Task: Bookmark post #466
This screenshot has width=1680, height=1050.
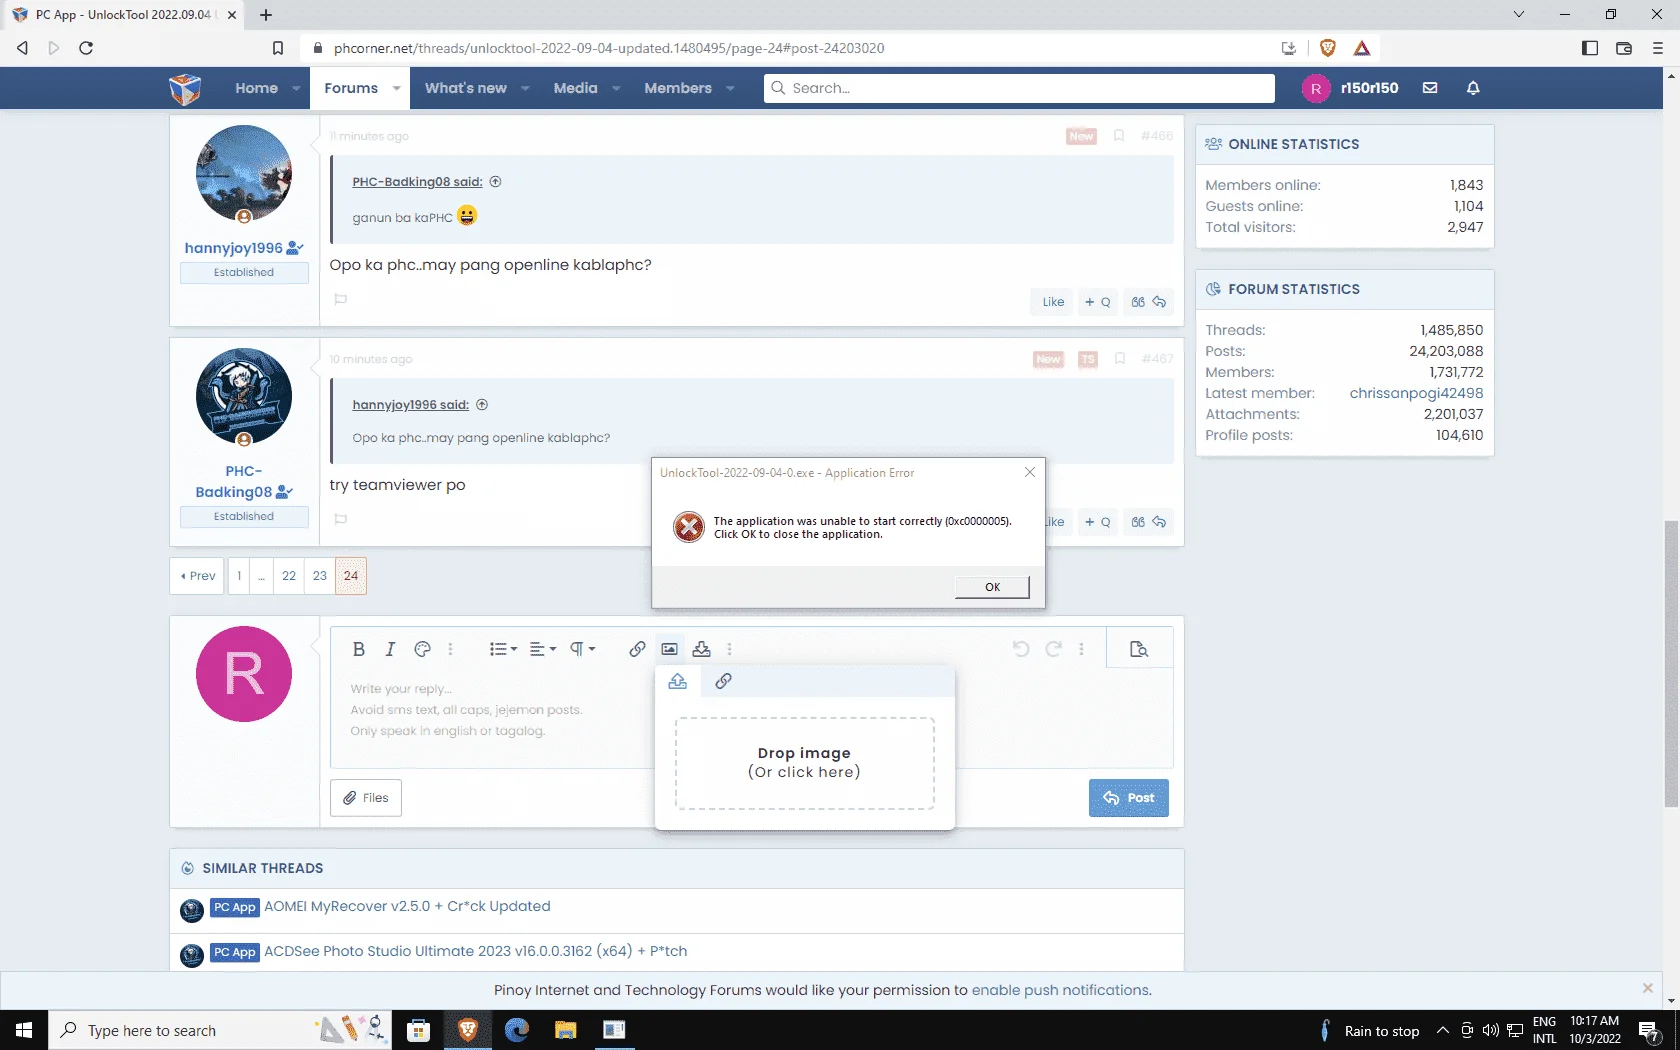Action: [x=1119, y=136]
